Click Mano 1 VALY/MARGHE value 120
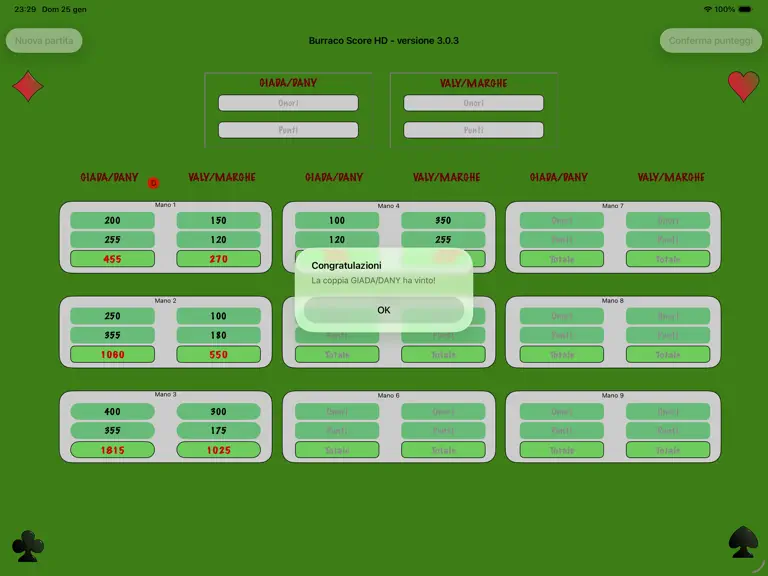Image resolution: width=768 pixels, height=576 pixels. (218, 240)
